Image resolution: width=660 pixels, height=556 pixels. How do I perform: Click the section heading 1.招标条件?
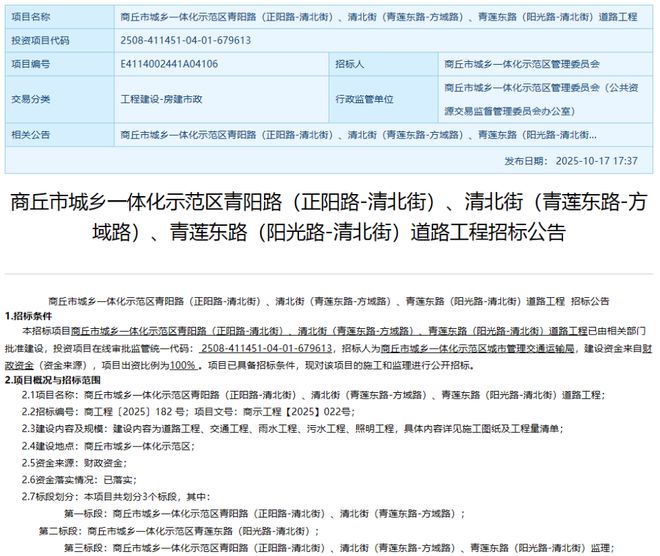(29, 316)
